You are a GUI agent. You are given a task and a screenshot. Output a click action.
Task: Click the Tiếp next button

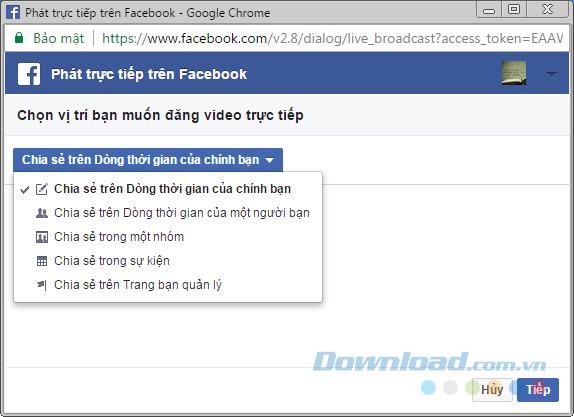point(538,390)
